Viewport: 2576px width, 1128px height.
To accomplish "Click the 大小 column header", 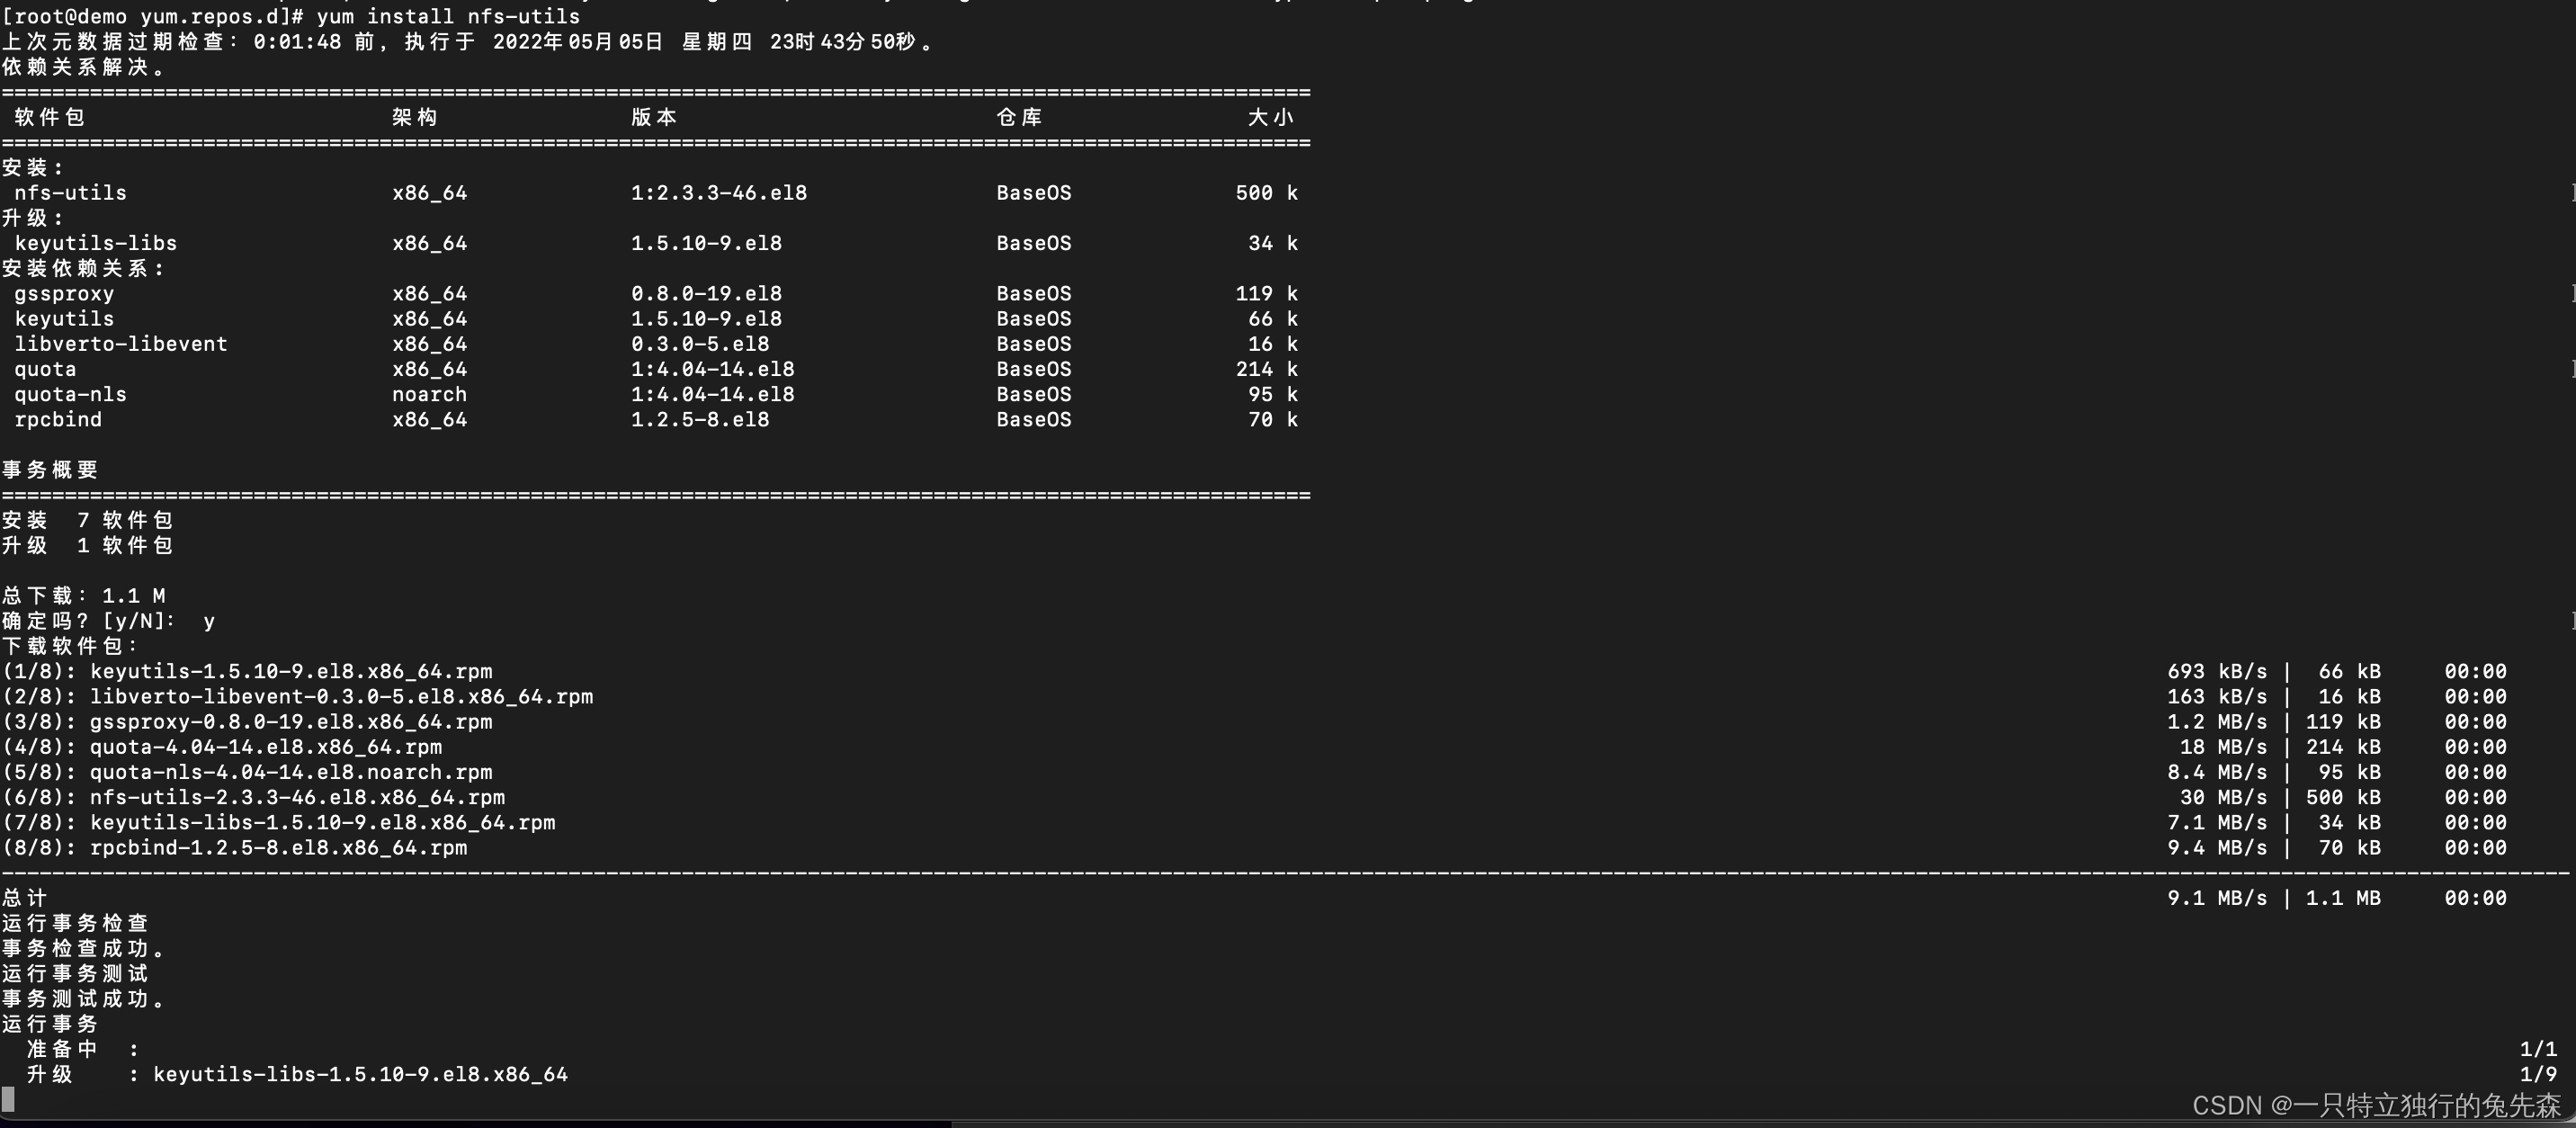I will 1270,117.
